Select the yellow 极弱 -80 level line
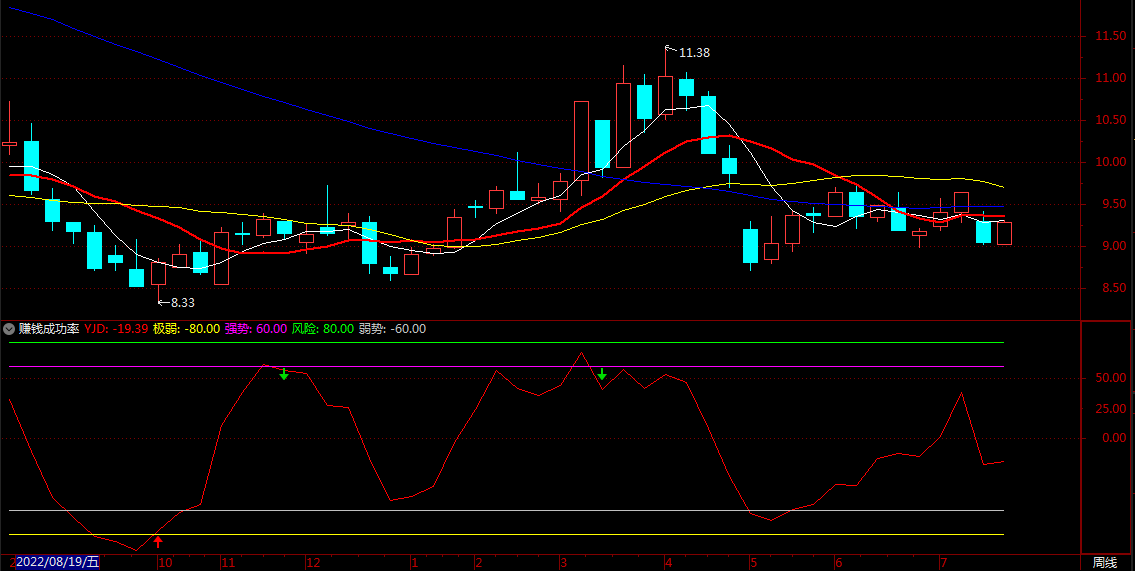Image resolution: width=1135 pixels, height=571 pixels. click(507, 535)
